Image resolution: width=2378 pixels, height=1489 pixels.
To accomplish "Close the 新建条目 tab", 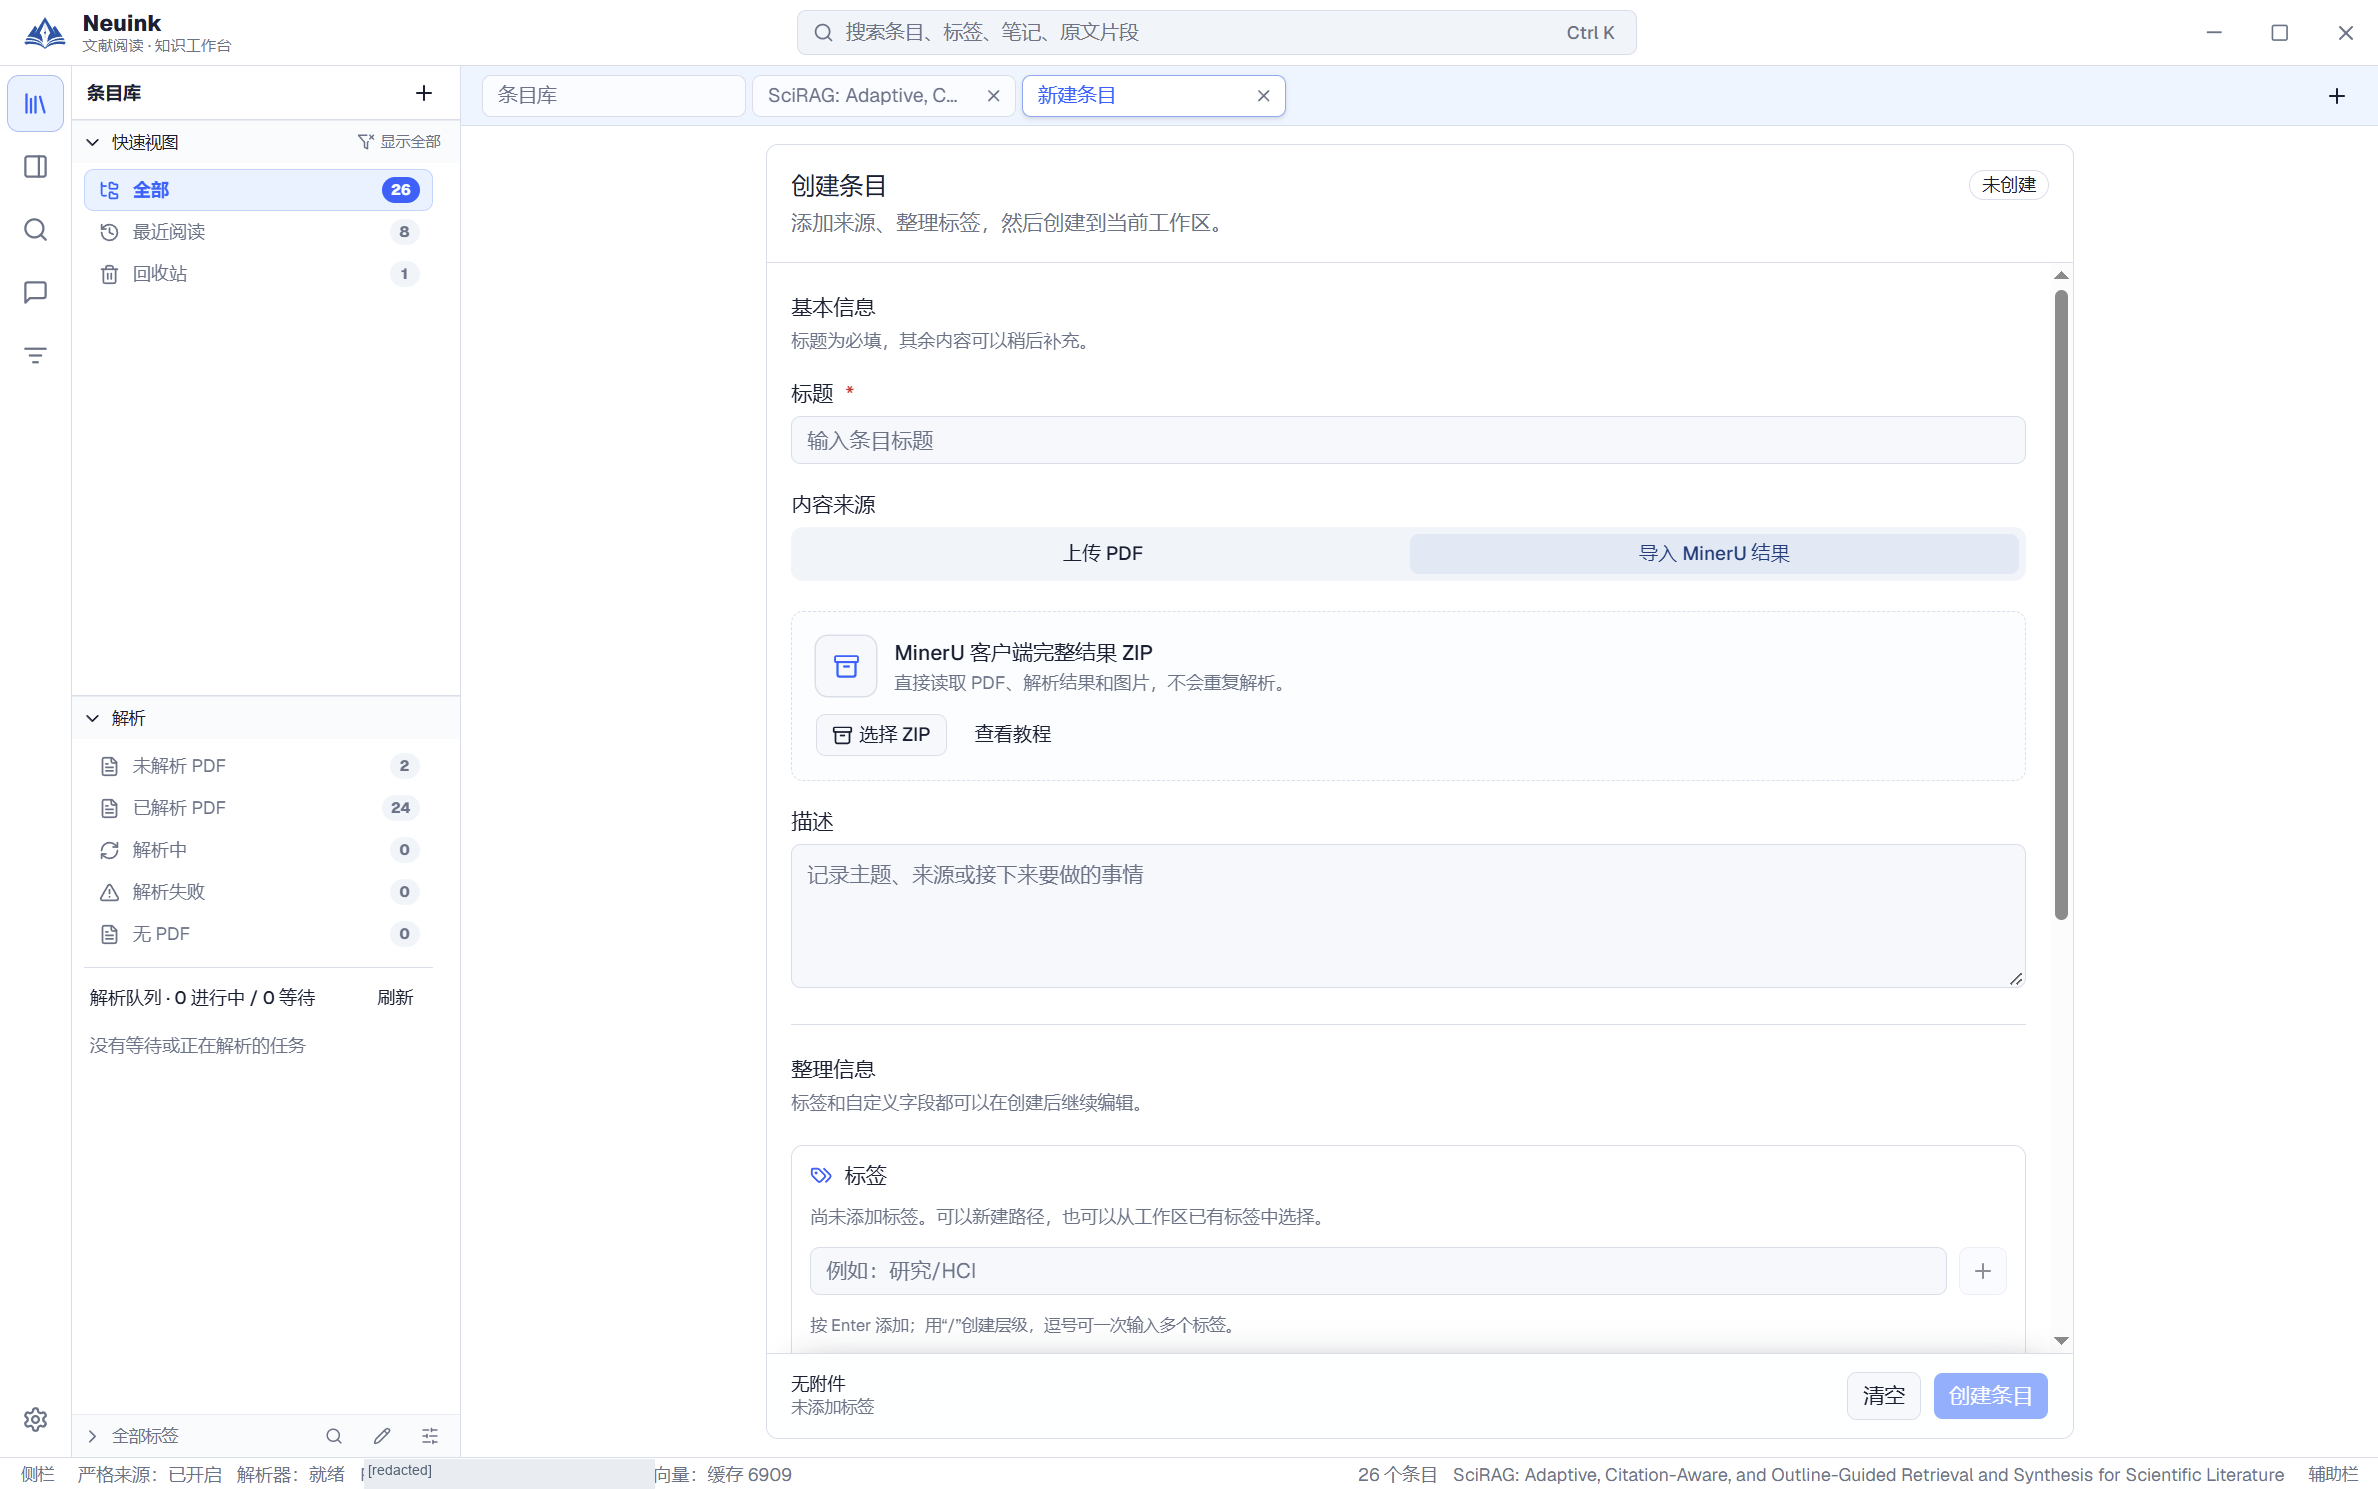I will click(1263, 96).
